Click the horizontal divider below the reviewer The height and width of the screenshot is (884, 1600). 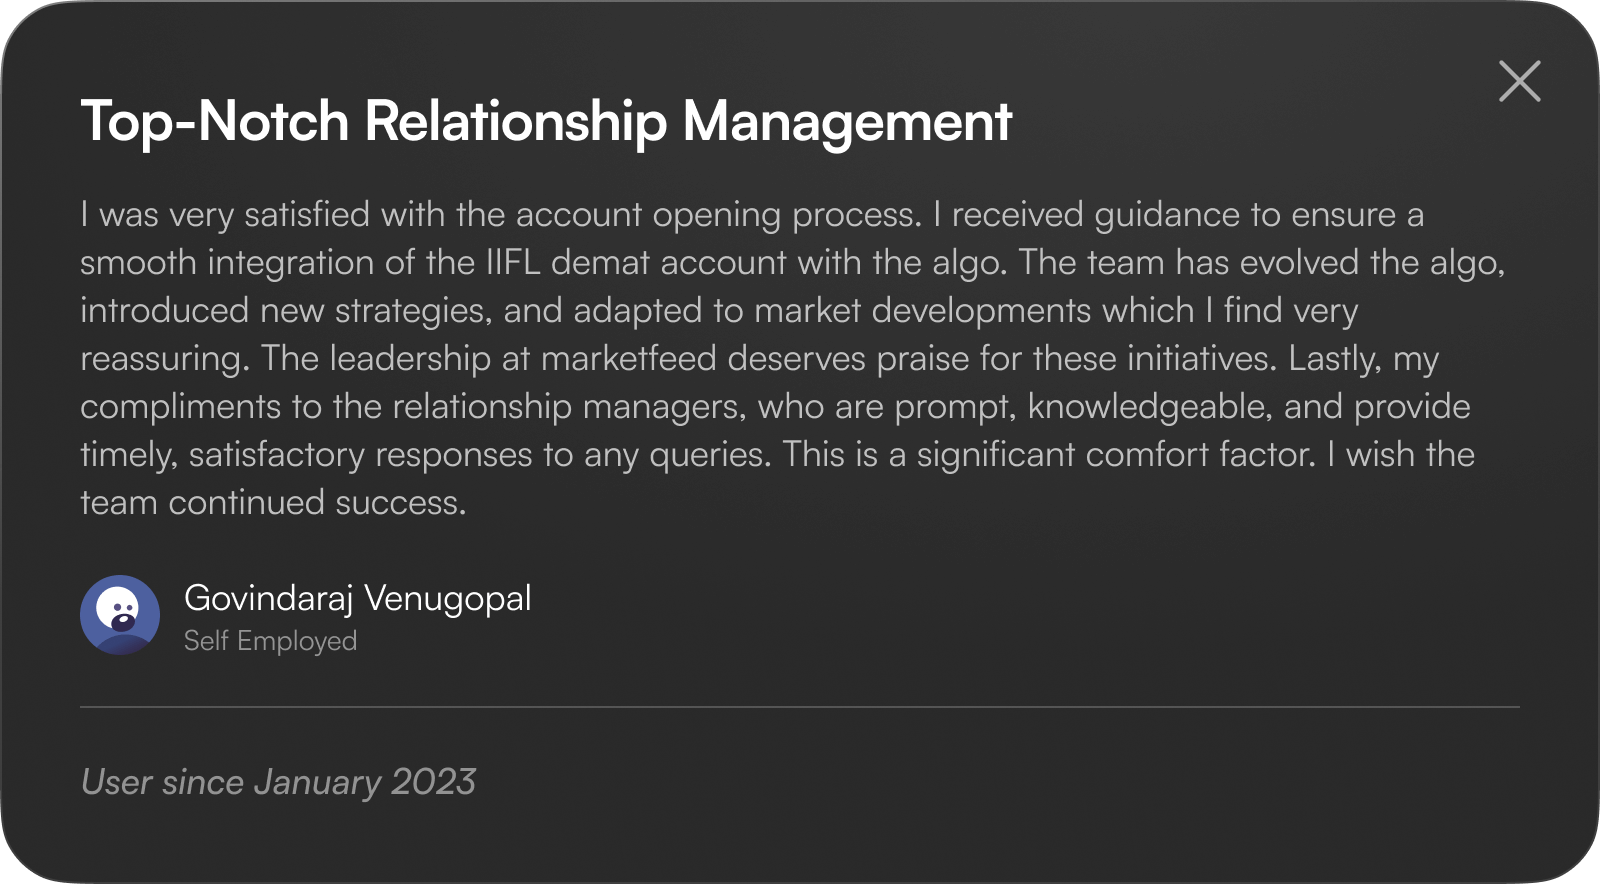pos(800,707)
